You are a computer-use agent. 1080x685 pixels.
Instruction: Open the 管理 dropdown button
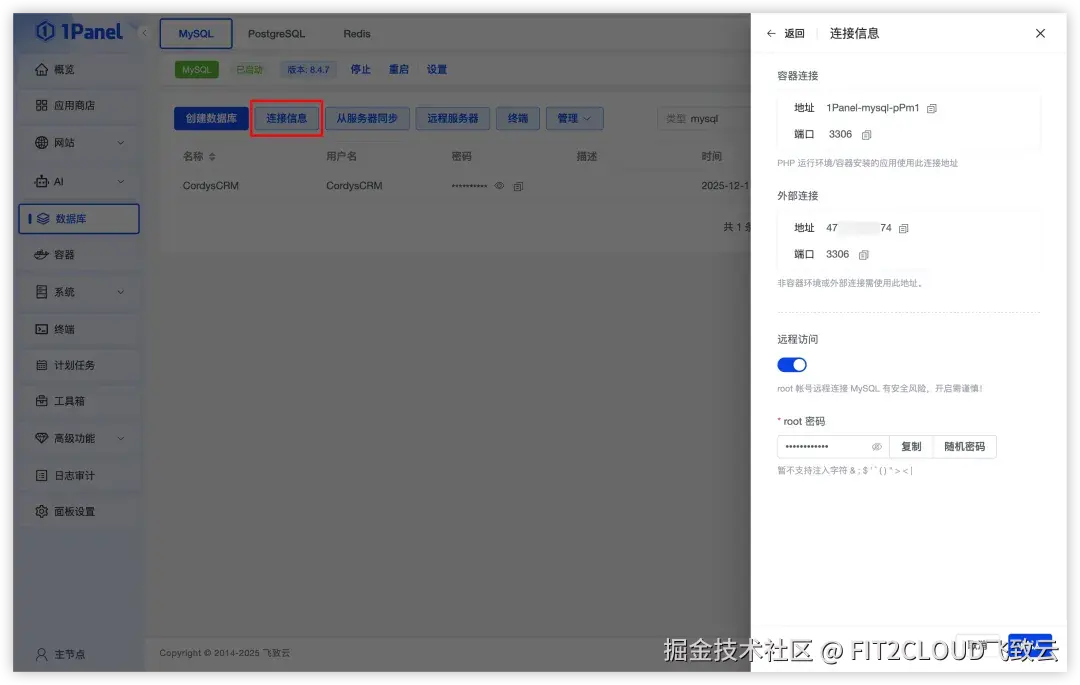(x=574, y=118)
